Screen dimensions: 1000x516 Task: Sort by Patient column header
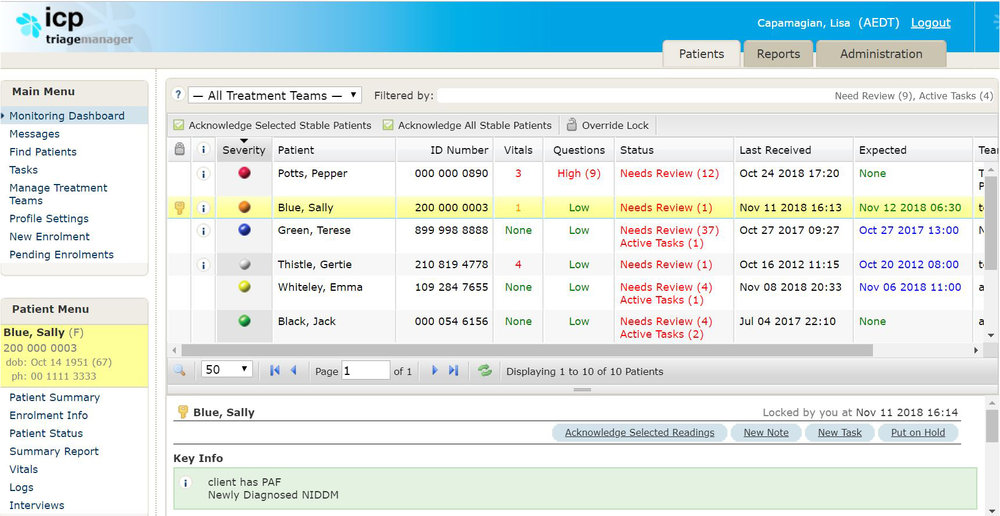click(334, 150)
